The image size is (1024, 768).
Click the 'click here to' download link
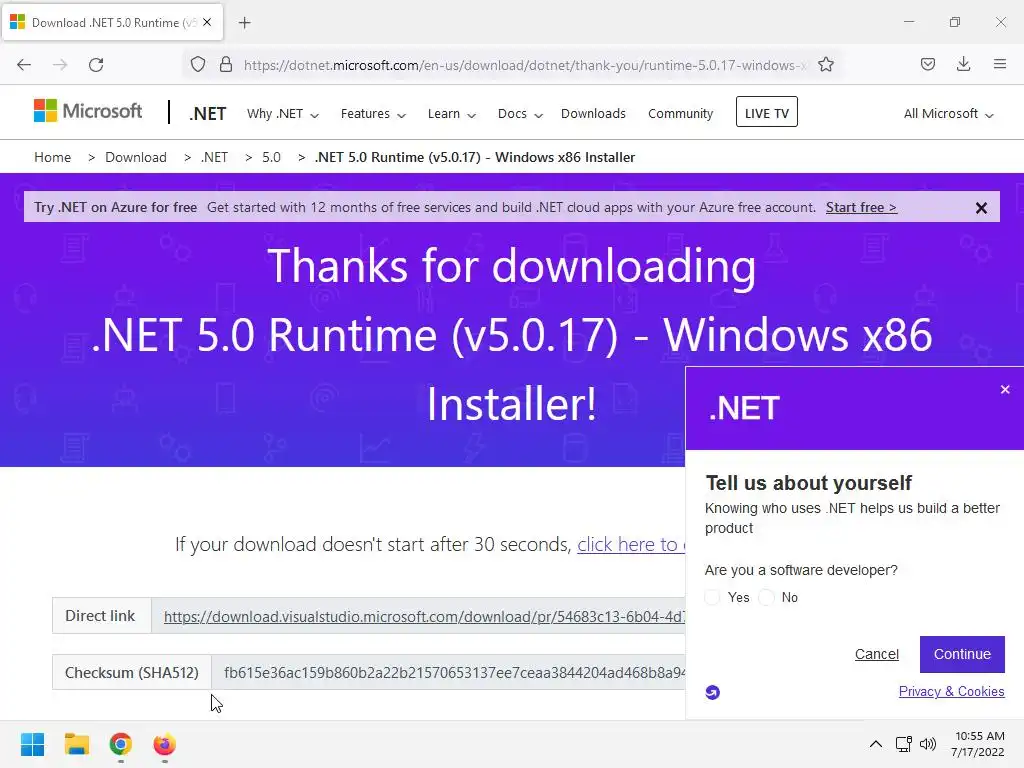click(631, 544)
